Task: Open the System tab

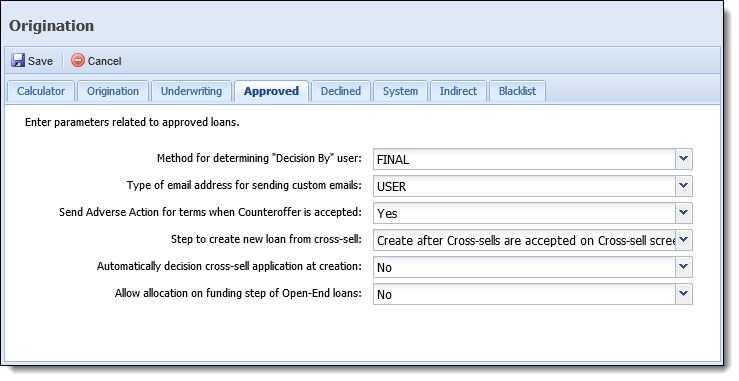Action: click(400, 91)
